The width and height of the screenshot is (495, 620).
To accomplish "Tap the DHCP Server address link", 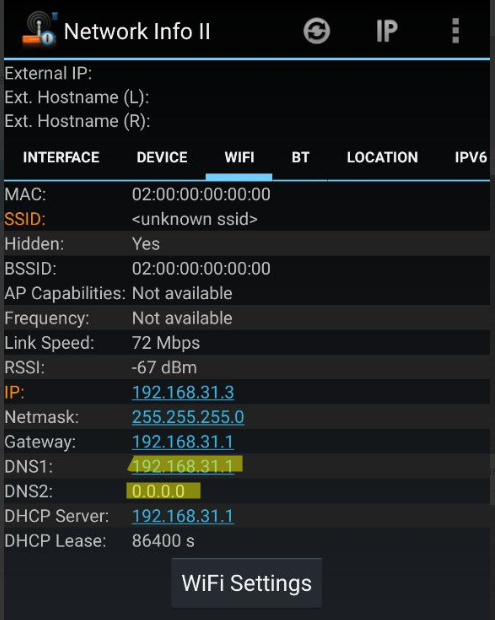I will coord(183,516).
